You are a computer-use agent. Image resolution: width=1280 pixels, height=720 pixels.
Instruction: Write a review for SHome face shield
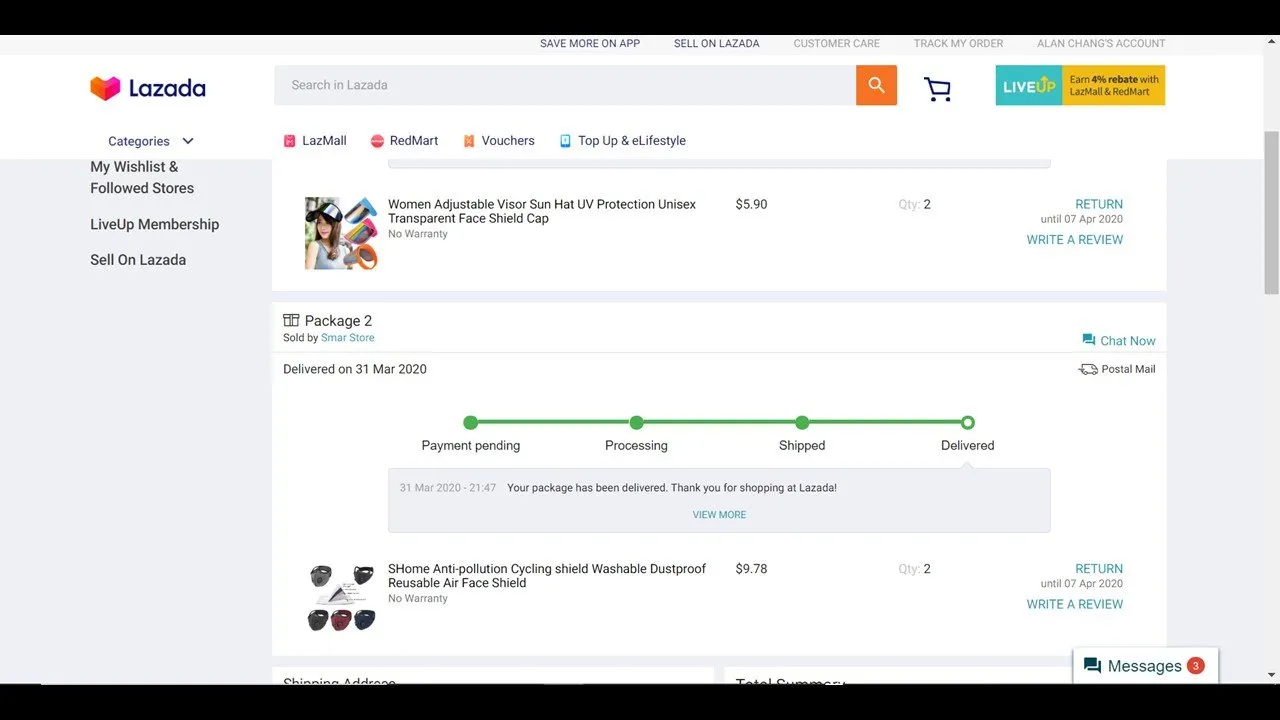pos(1074,604)
